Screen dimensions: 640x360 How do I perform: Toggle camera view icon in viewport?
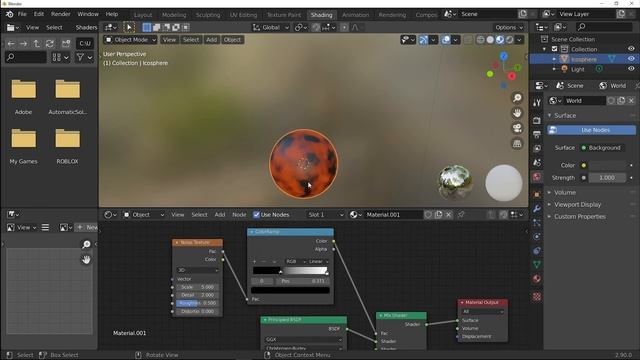coord(517,128)
